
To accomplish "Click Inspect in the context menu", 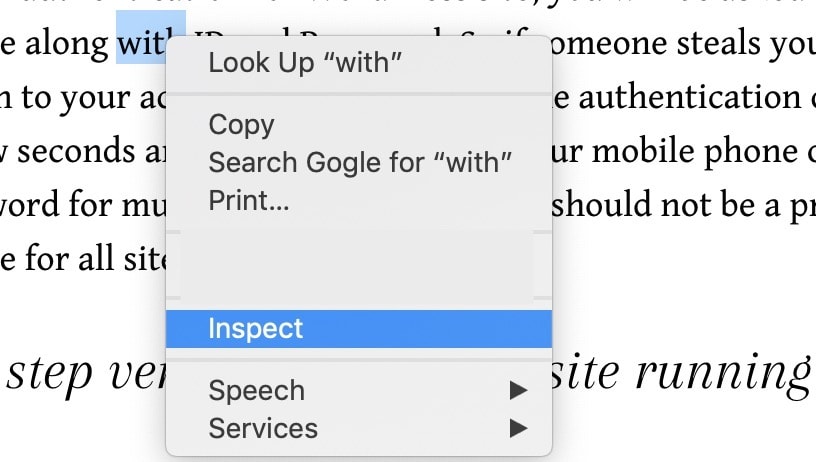I will [256, 329].
